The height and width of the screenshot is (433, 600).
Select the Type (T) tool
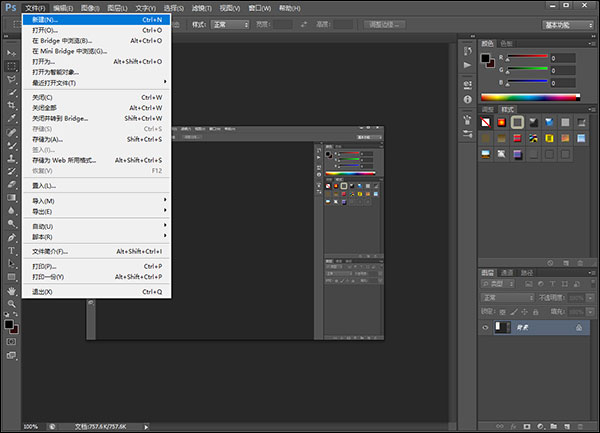[11, 250]
